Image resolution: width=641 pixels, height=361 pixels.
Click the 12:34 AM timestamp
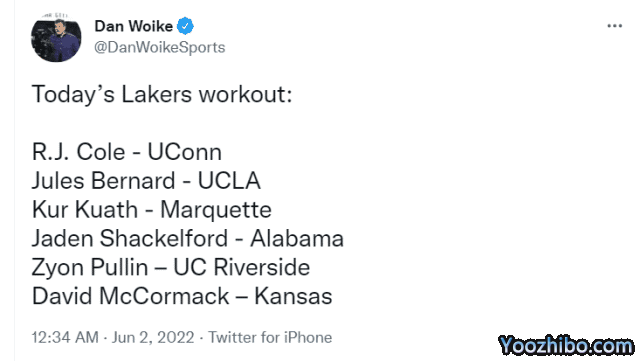(x=65, y=338)
